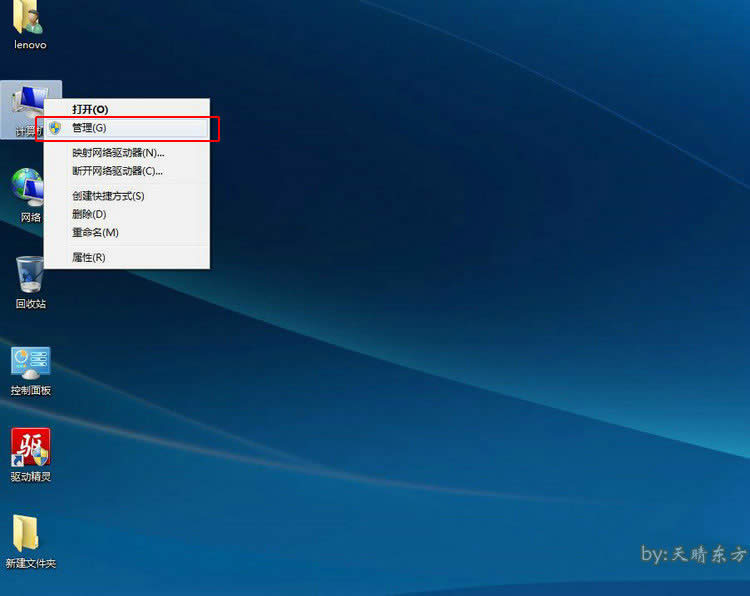
Task: Select the Network (网络) desktop icon
Action: coord(28,187)
